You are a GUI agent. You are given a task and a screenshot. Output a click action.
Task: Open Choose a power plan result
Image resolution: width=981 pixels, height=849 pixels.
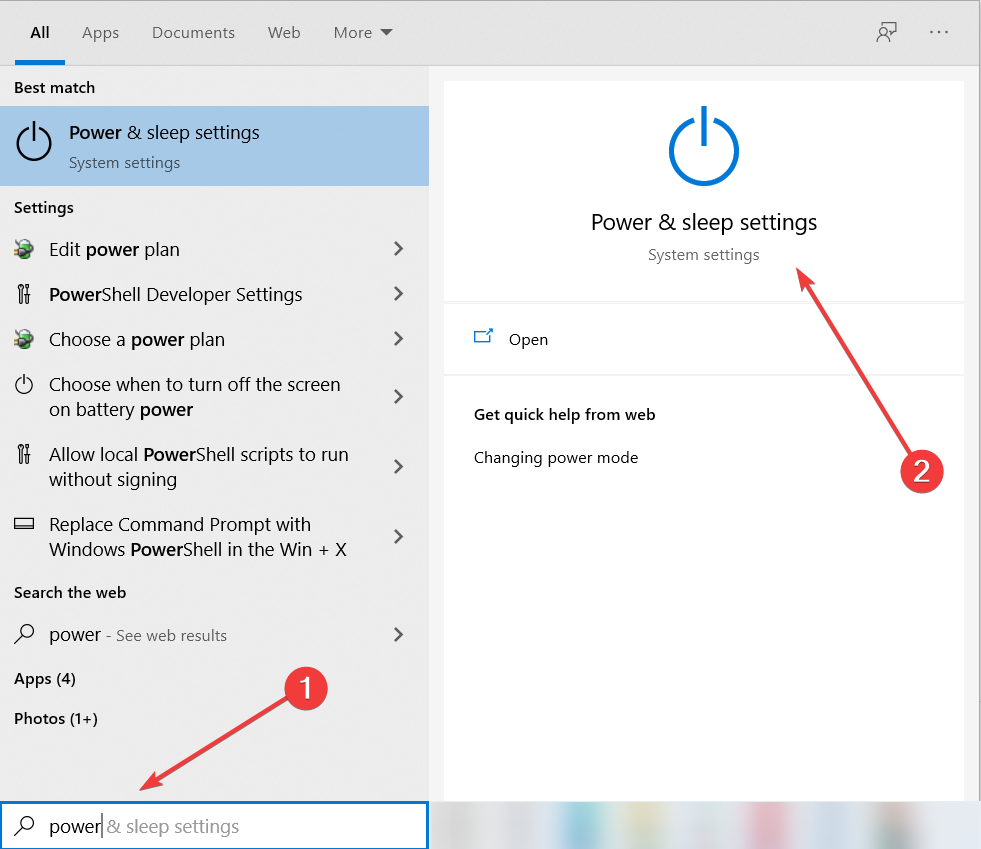(x=215, y=339)
